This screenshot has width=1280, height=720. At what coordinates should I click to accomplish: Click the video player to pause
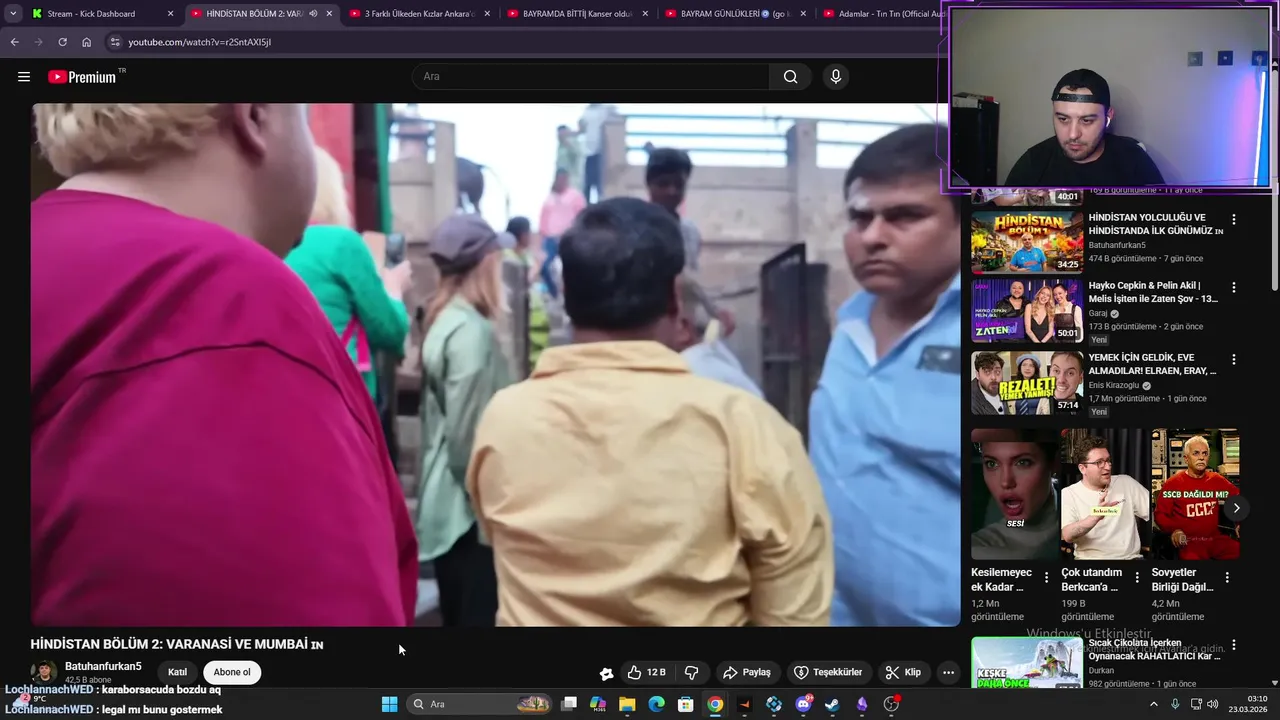[x=495, y=364]
